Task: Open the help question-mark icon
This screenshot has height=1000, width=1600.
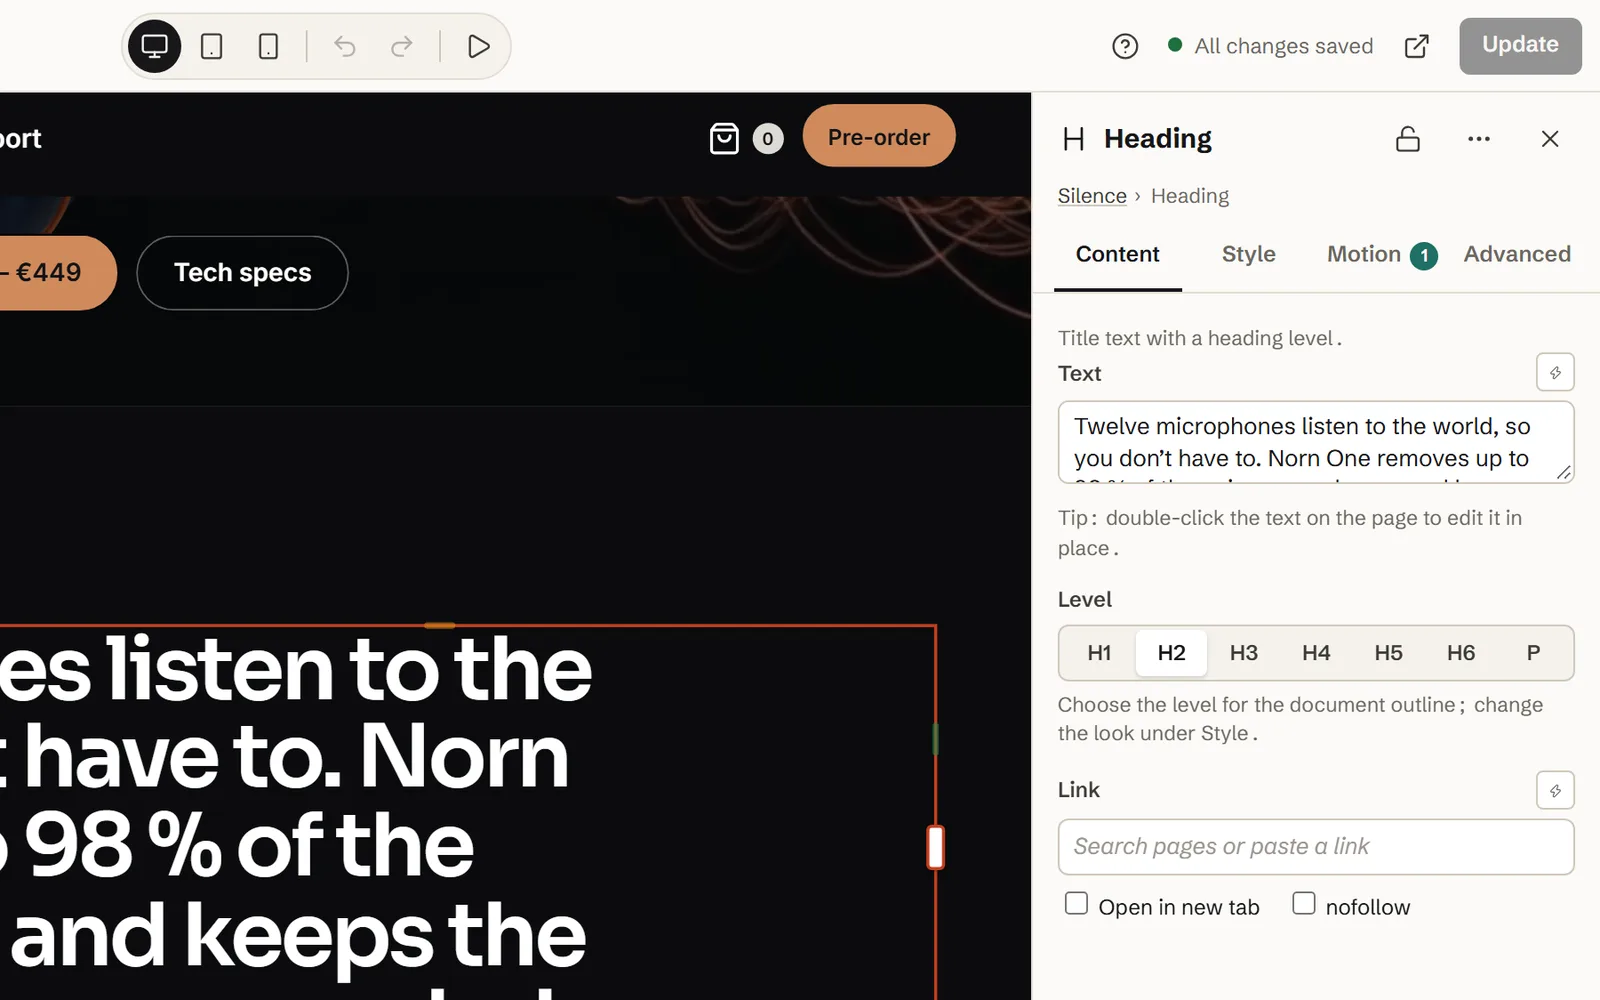Action: tap(1125, 46)
